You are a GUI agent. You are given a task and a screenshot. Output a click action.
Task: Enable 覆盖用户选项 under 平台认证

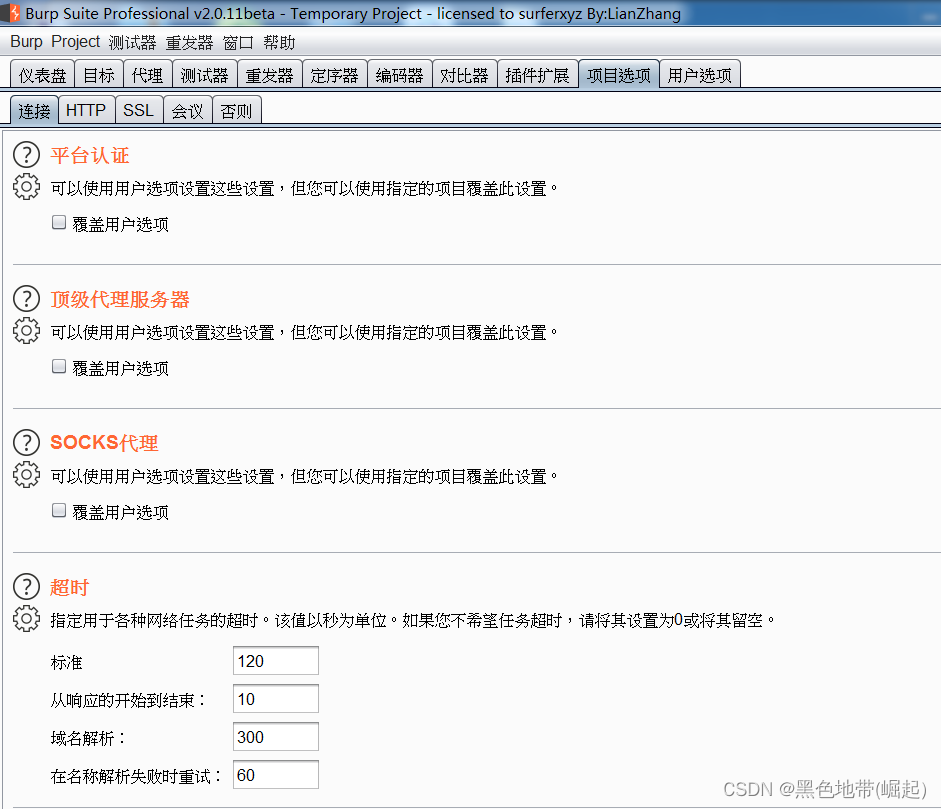click(59, 223)
